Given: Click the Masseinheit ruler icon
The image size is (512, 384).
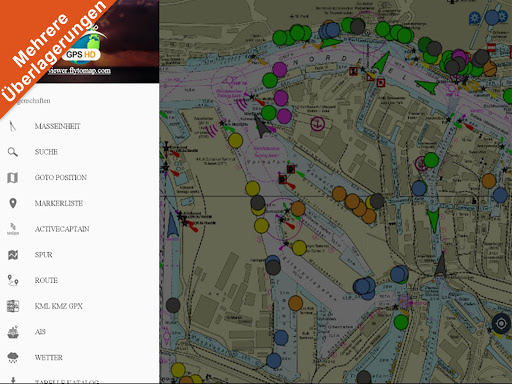Looking at the screenshot, I should 13,126.
